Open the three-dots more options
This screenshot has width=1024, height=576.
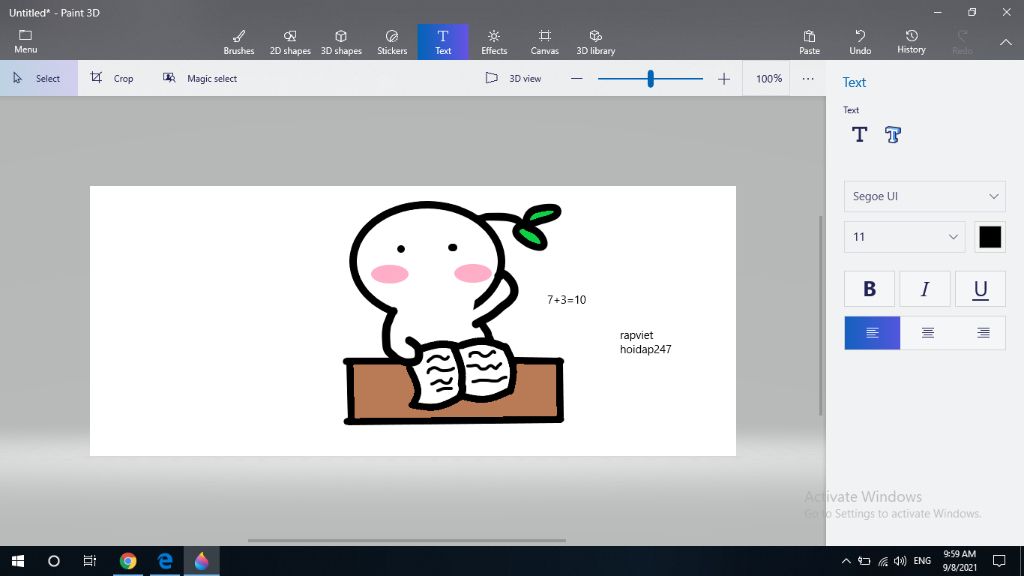coord(808,78)
